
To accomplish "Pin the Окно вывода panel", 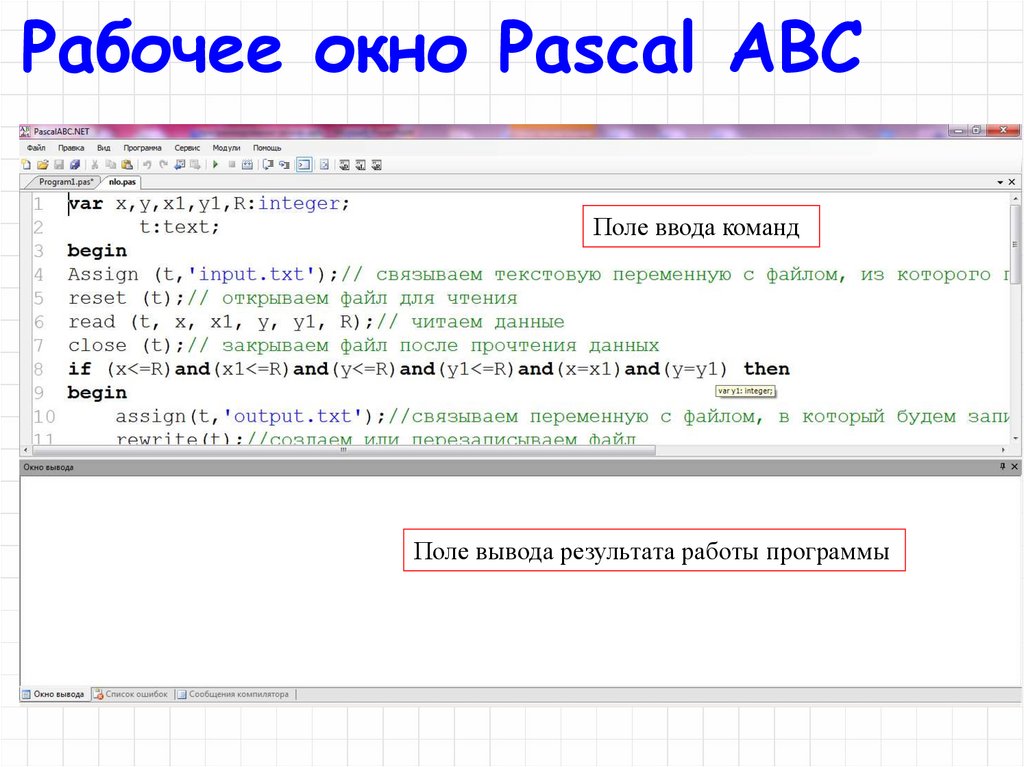I will point(1002,466).
